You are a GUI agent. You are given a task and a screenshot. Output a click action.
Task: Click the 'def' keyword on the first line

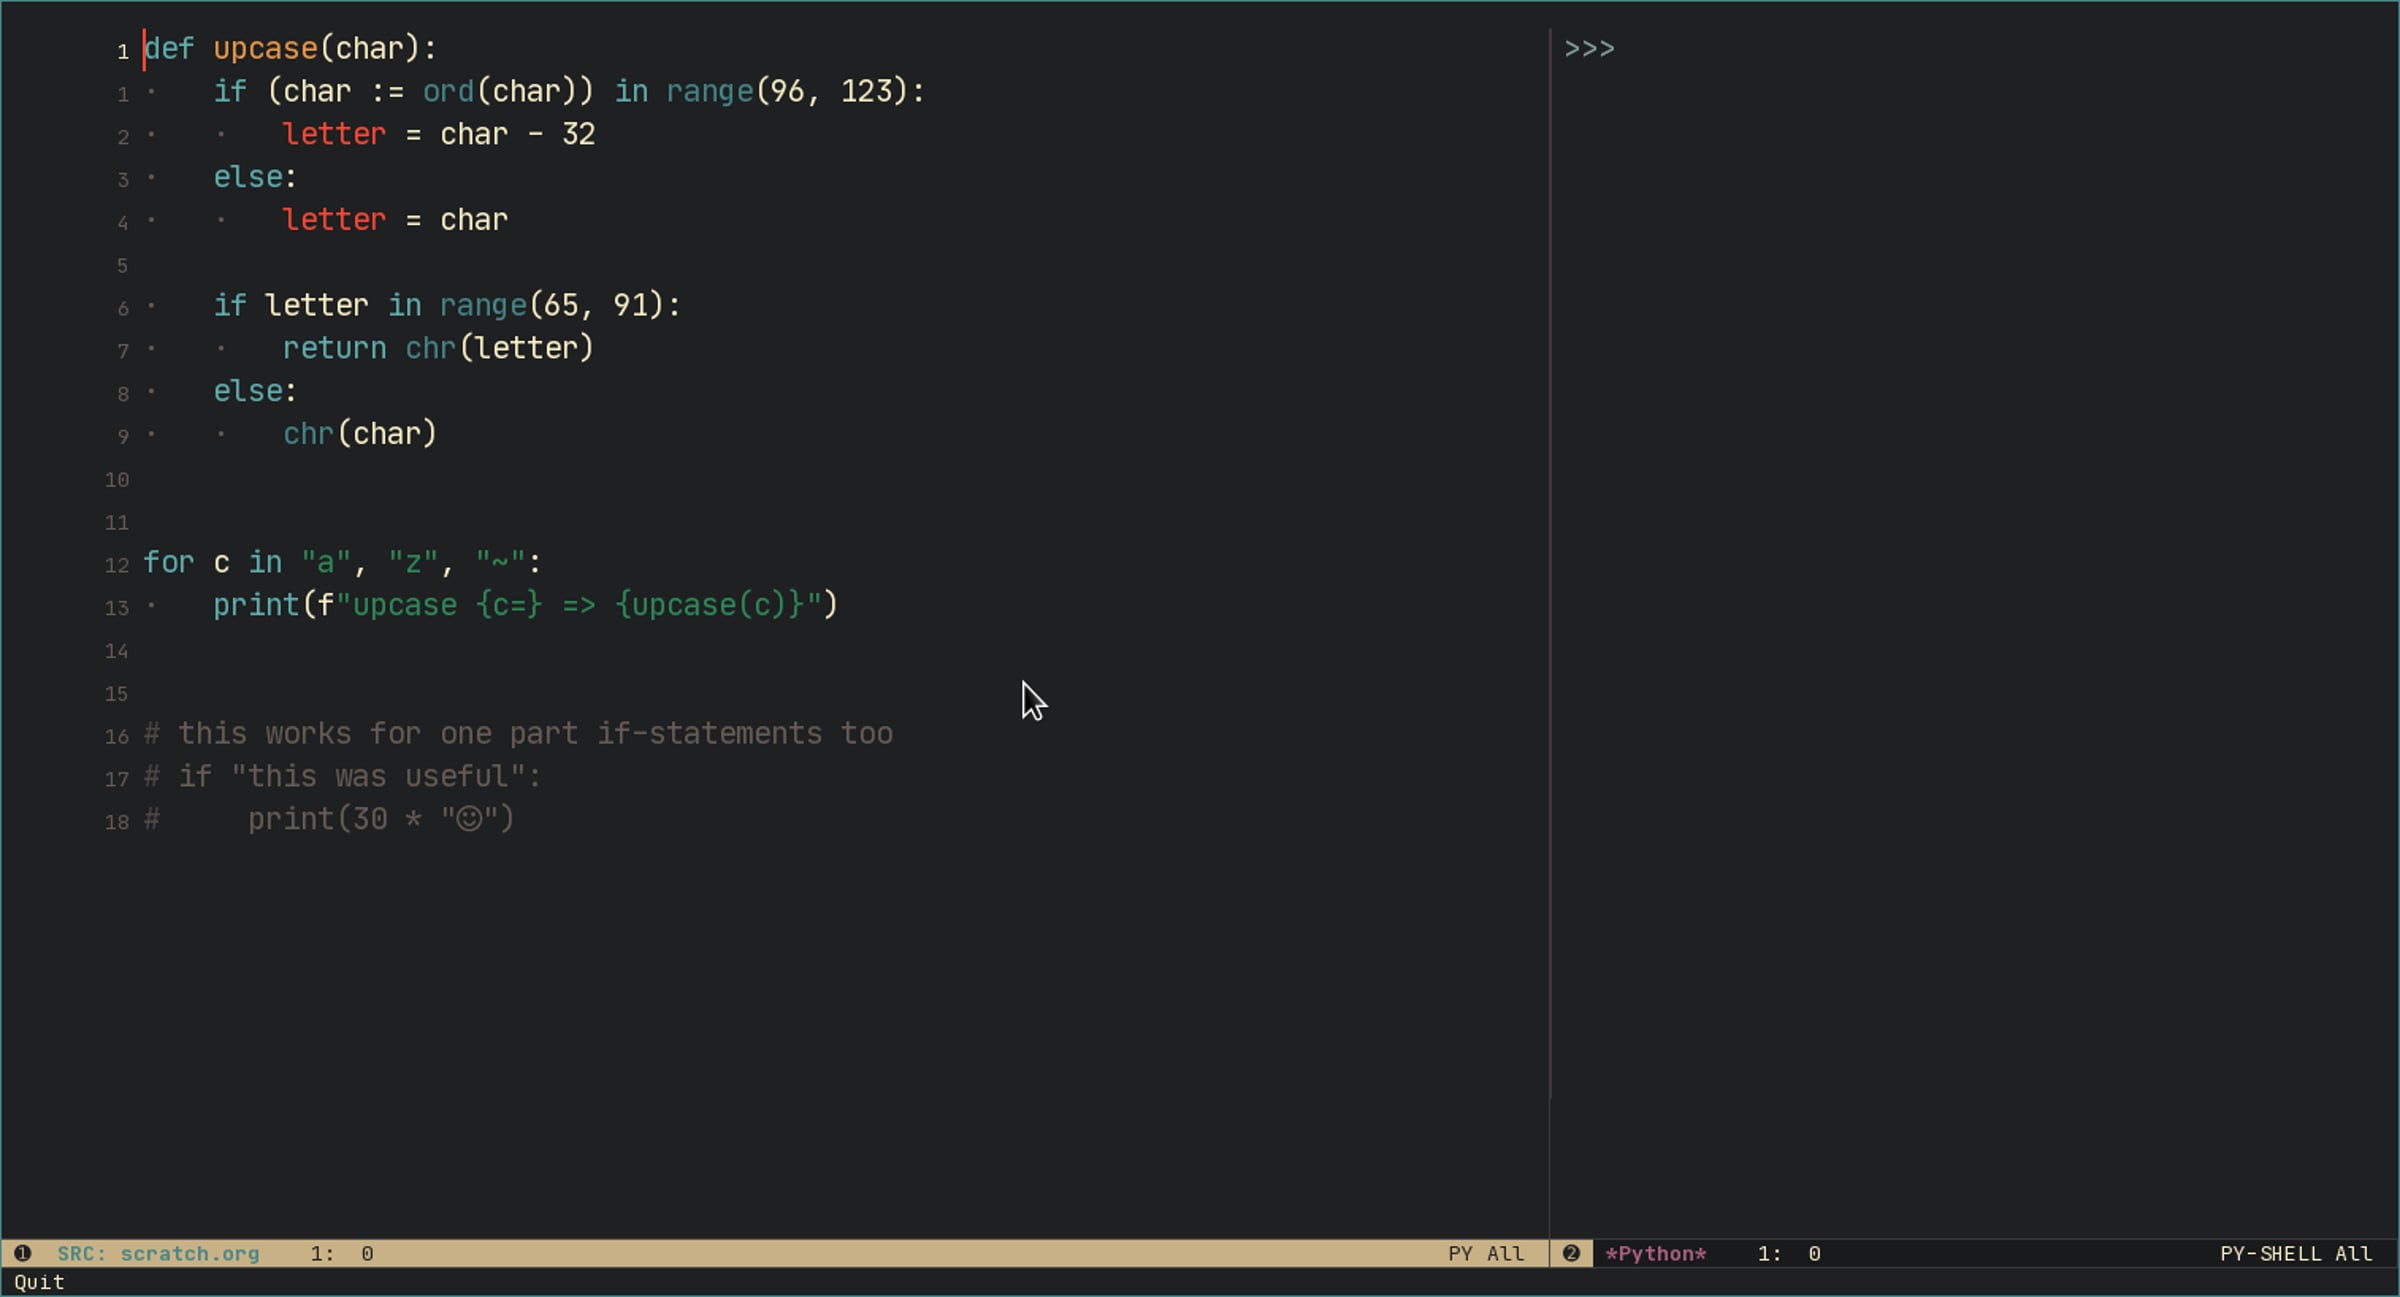pyautogui.click(x=169, y=48)
